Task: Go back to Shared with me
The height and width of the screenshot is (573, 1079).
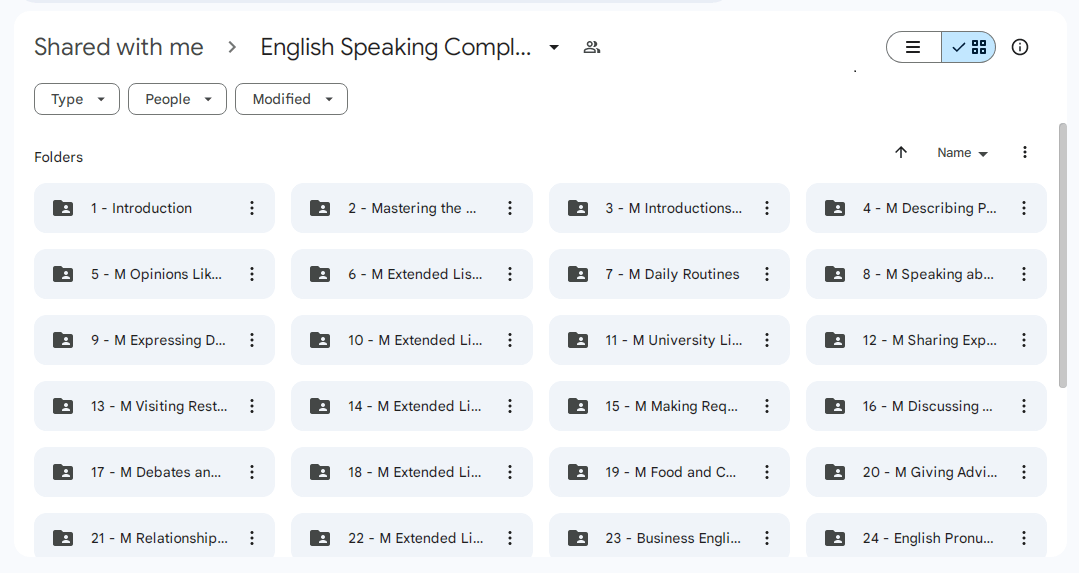Action: click(119, 47)
